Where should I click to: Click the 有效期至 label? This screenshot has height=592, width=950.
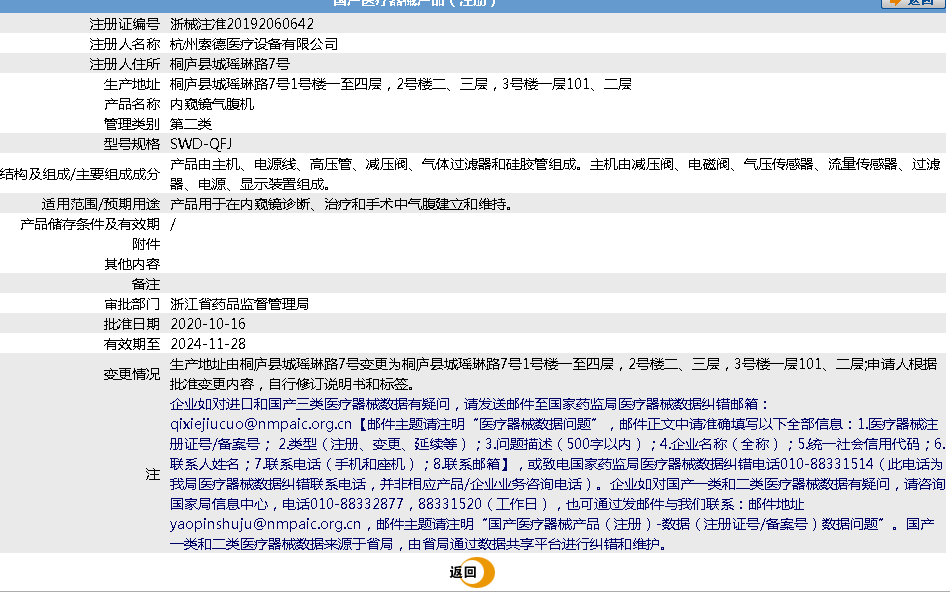pyautogui.click(x=131, y=344)
